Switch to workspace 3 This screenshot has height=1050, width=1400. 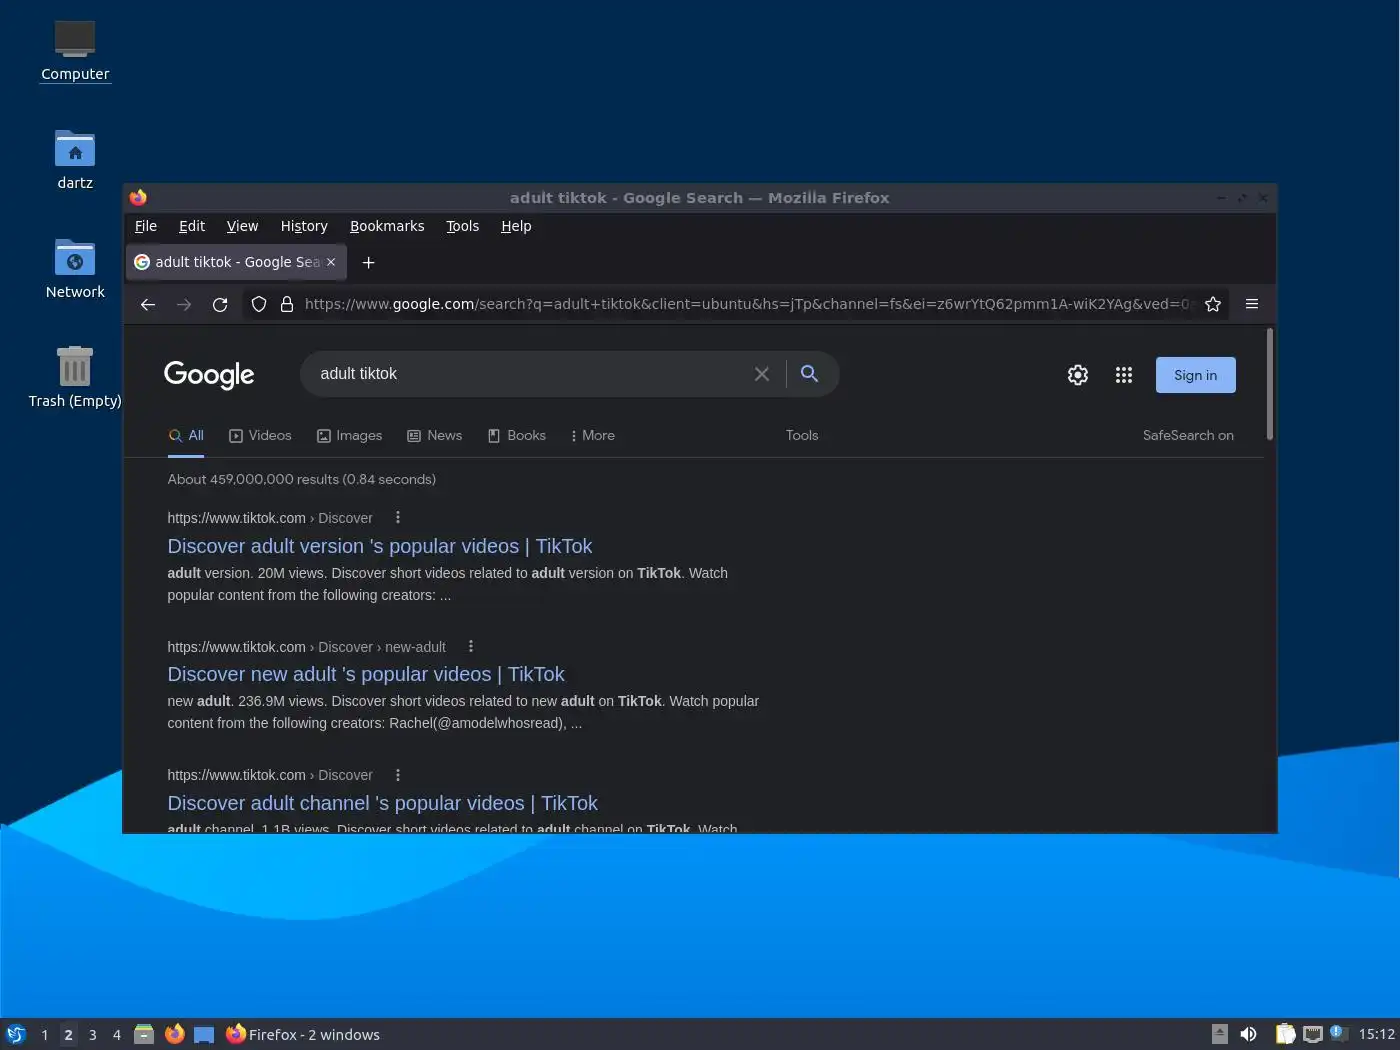tap(93, 1035)
